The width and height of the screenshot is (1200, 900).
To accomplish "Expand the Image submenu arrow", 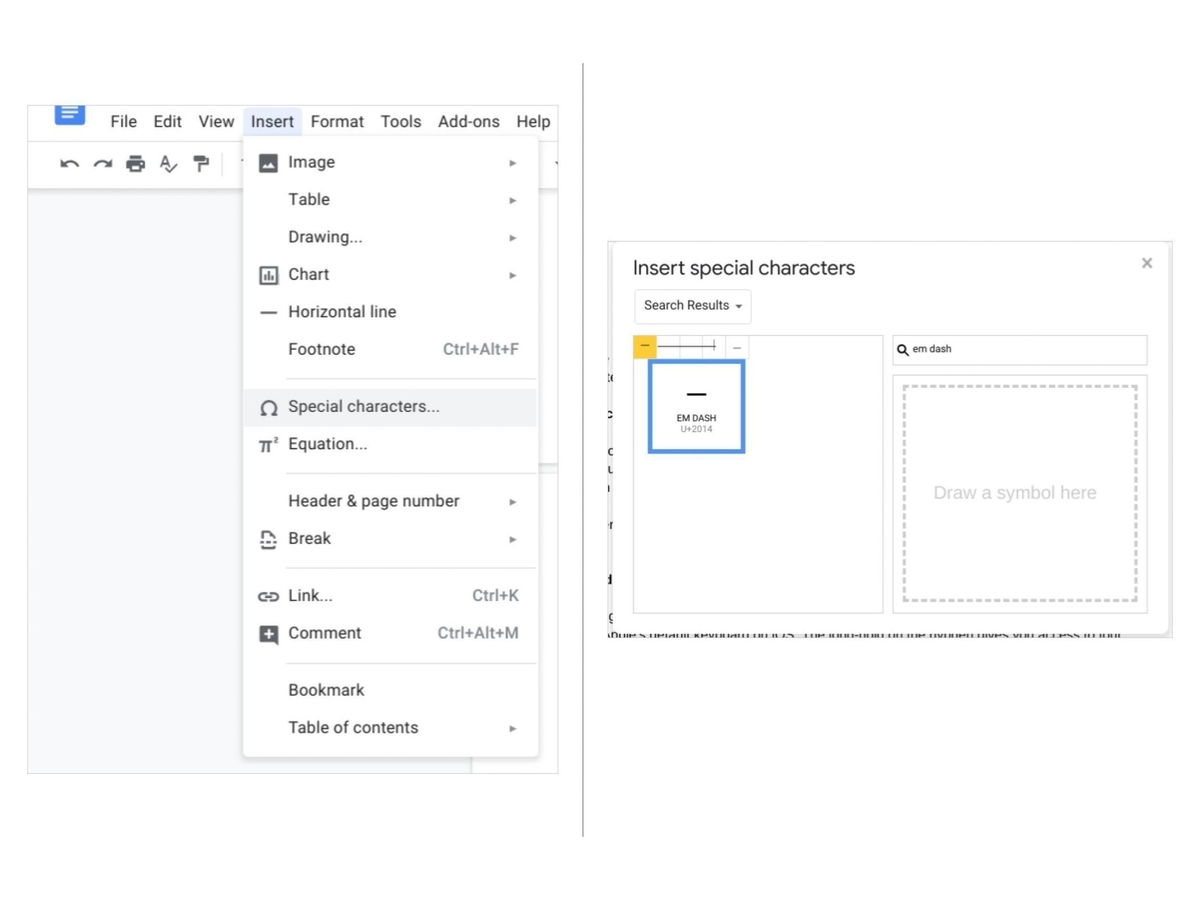I will click(512, 162).
